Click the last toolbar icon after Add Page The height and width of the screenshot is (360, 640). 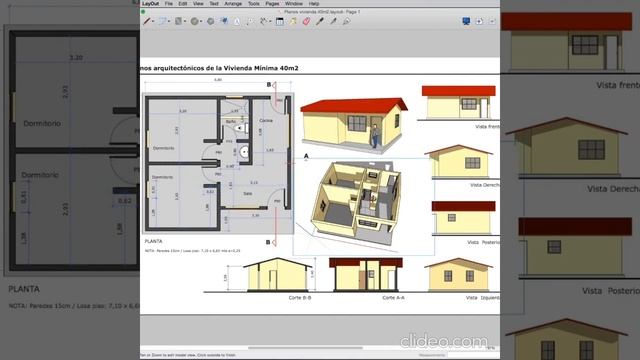tap(492, 21)
